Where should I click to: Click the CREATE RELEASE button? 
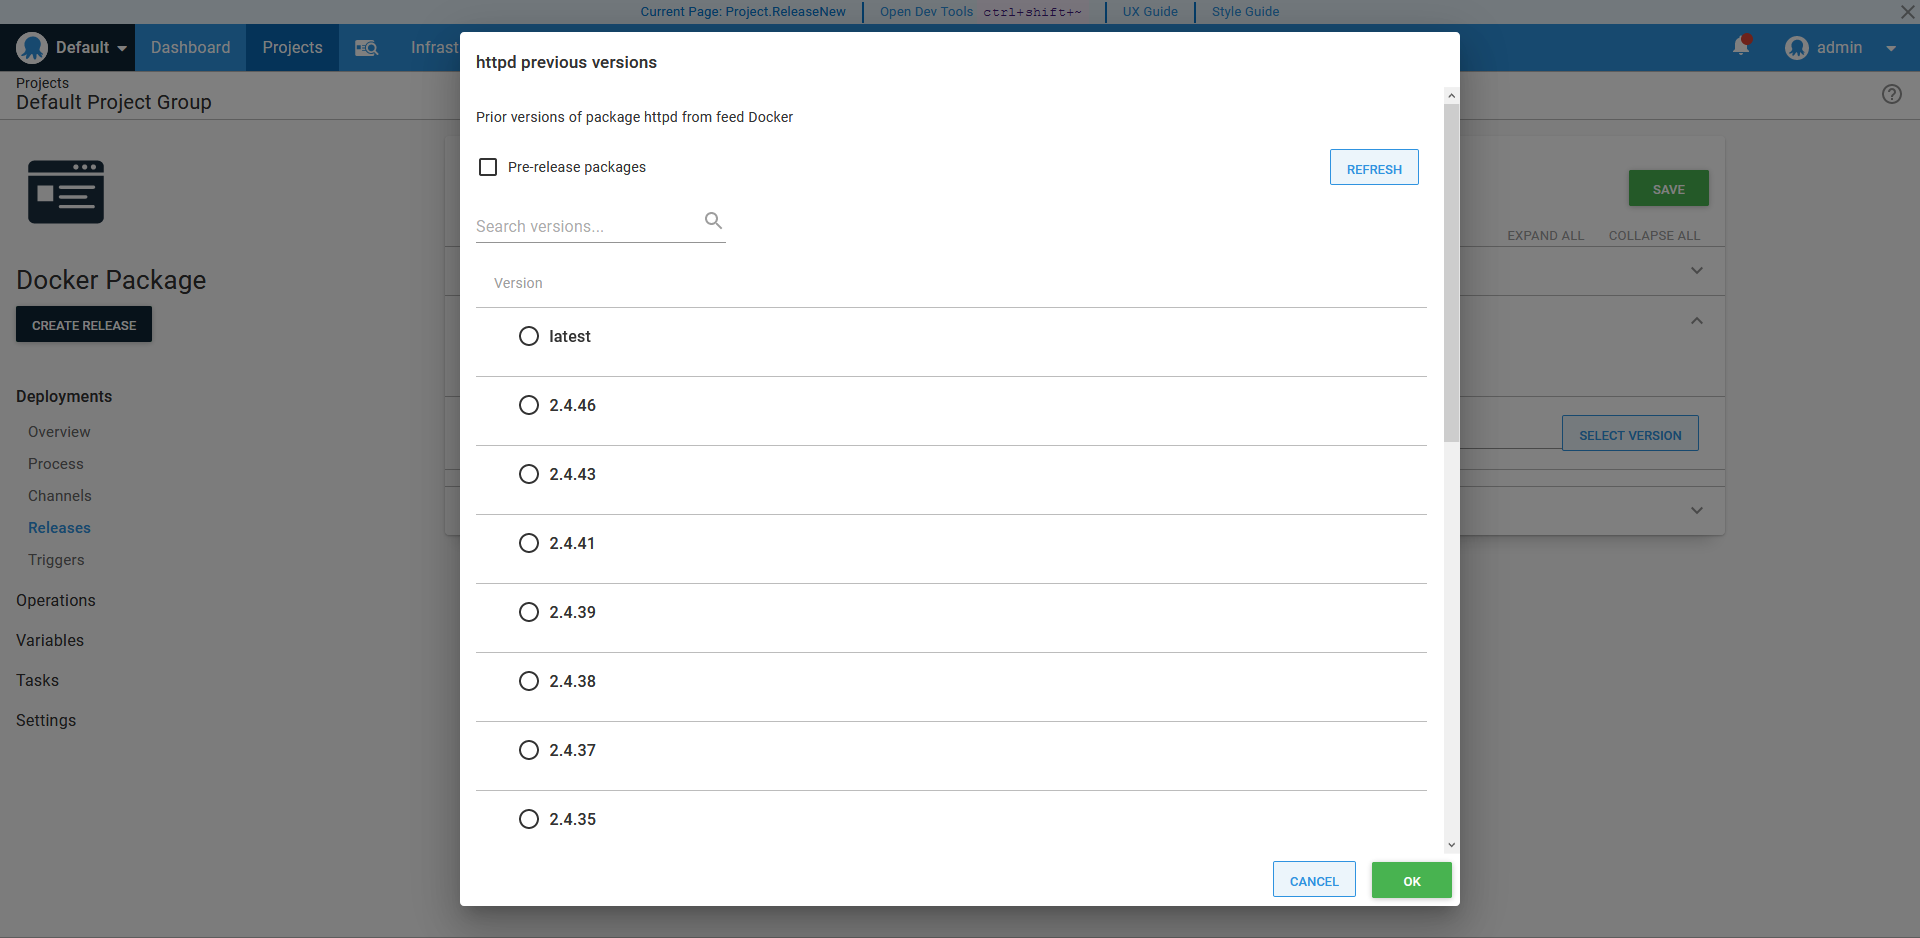[84, 325]
